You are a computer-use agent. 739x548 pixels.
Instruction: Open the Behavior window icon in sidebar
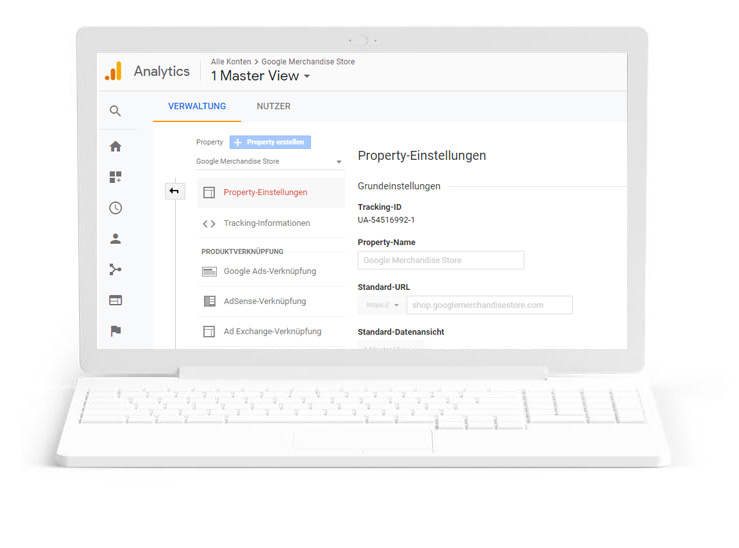click(x=115, y=300)
